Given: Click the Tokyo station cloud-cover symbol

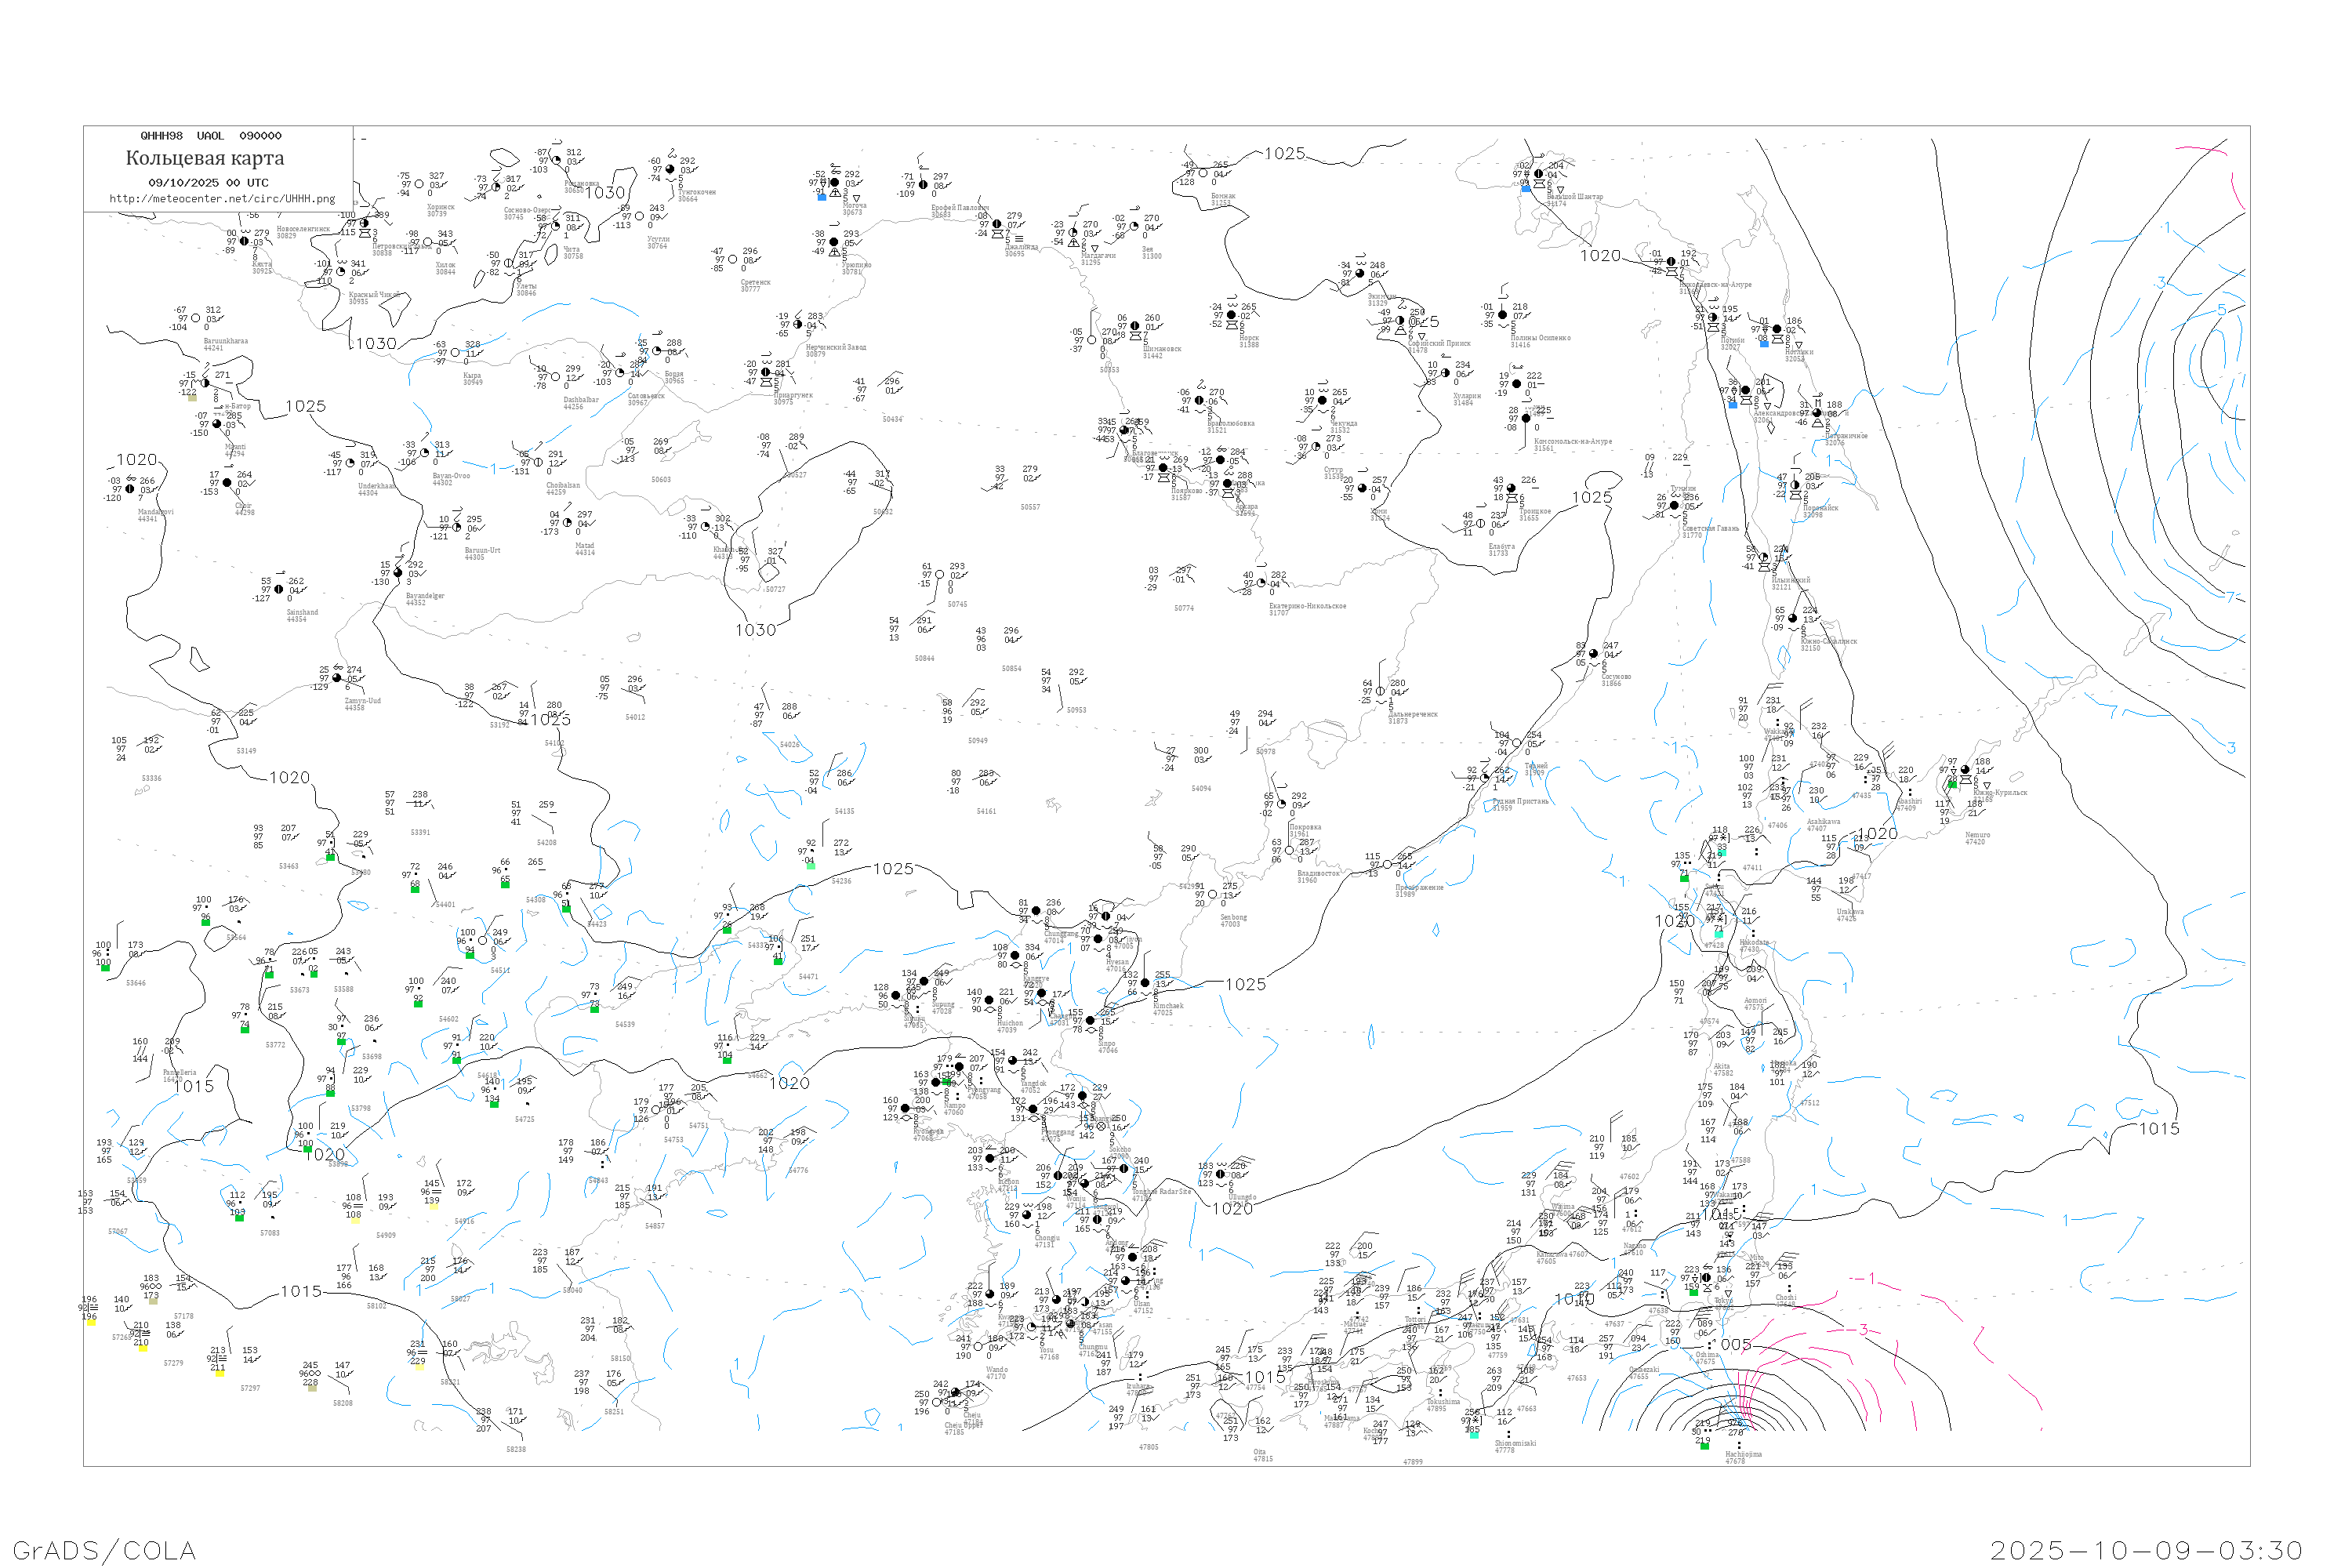Looking at the screenshot, I should coord(1706,1278).
